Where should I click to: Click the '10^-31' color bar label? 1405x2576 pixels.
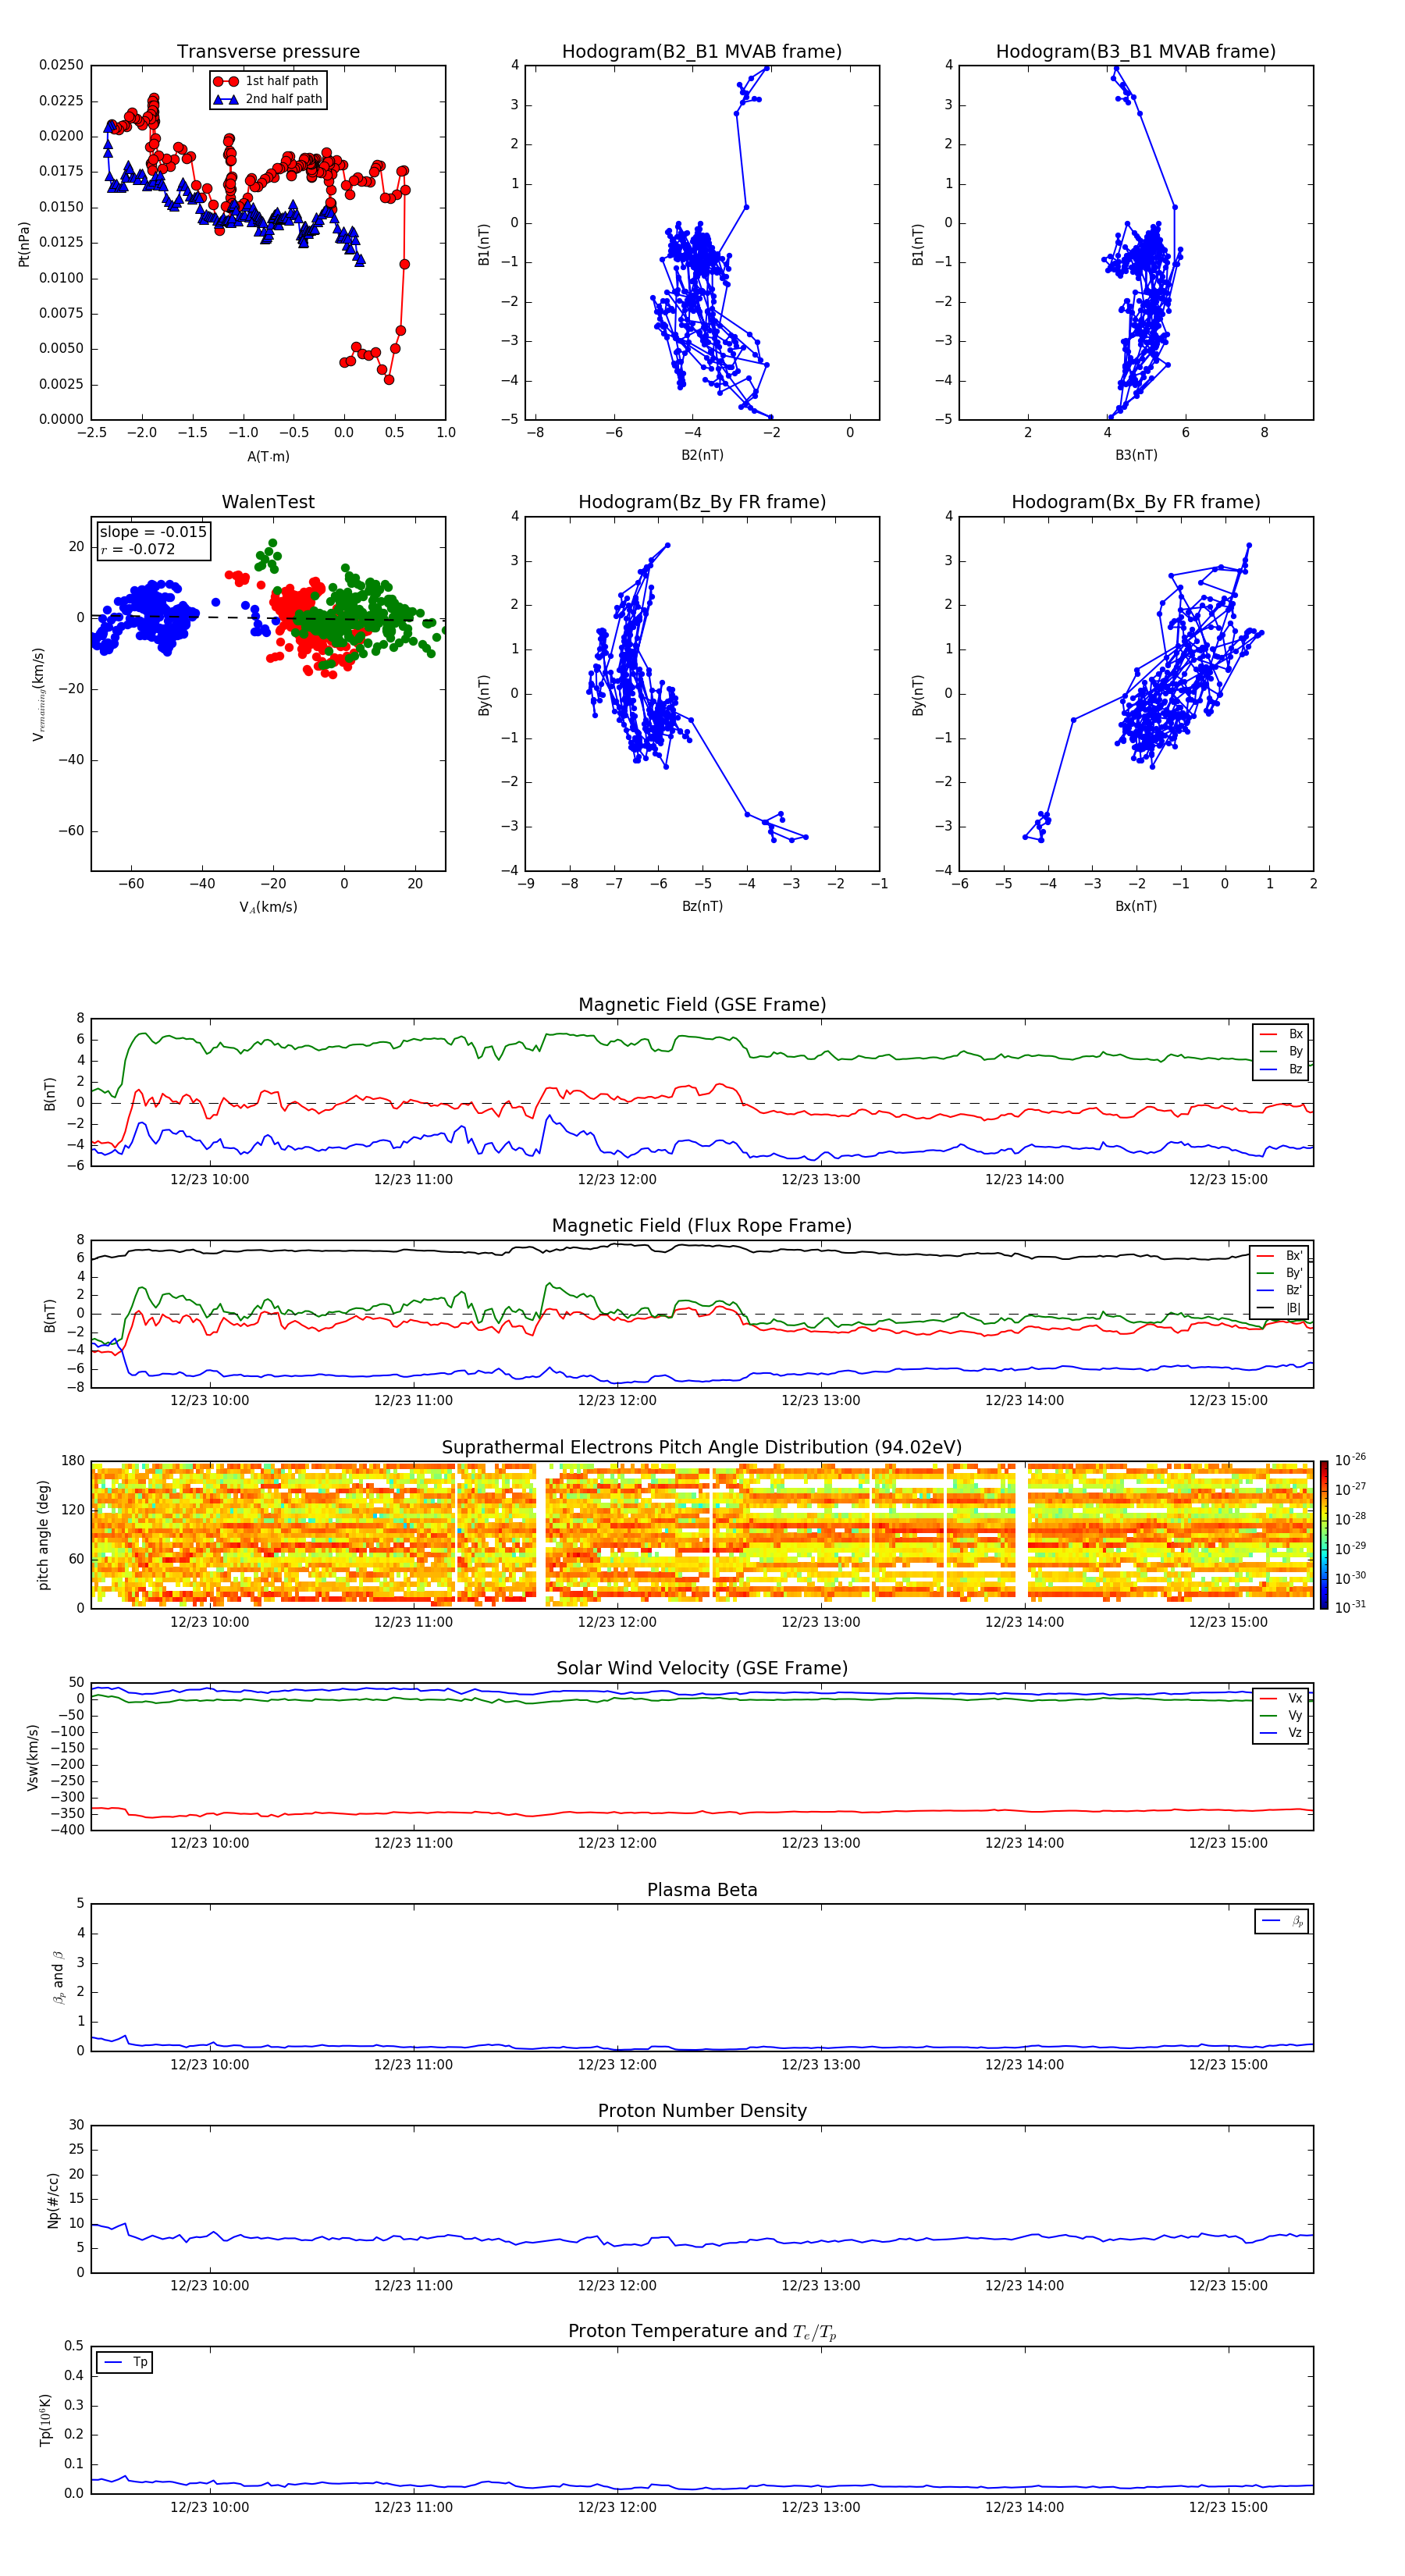pyautogui.click(x=1350, y=1607)
